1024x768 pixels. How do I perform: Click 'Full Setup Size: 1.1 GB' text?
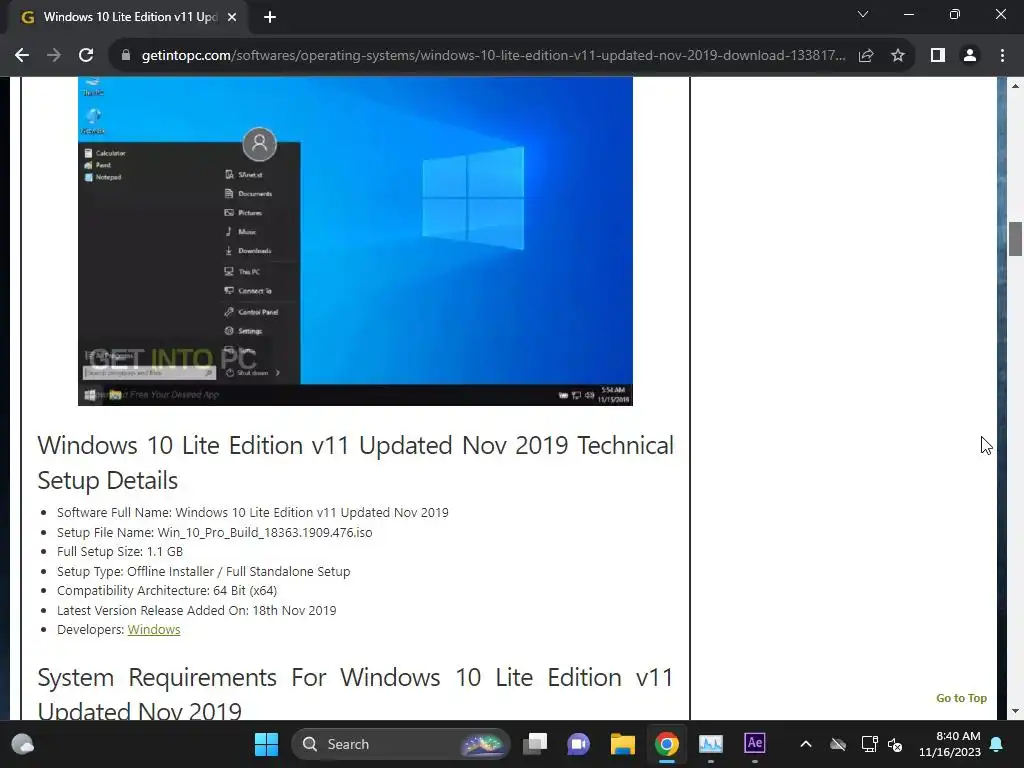tap(120, 552)
